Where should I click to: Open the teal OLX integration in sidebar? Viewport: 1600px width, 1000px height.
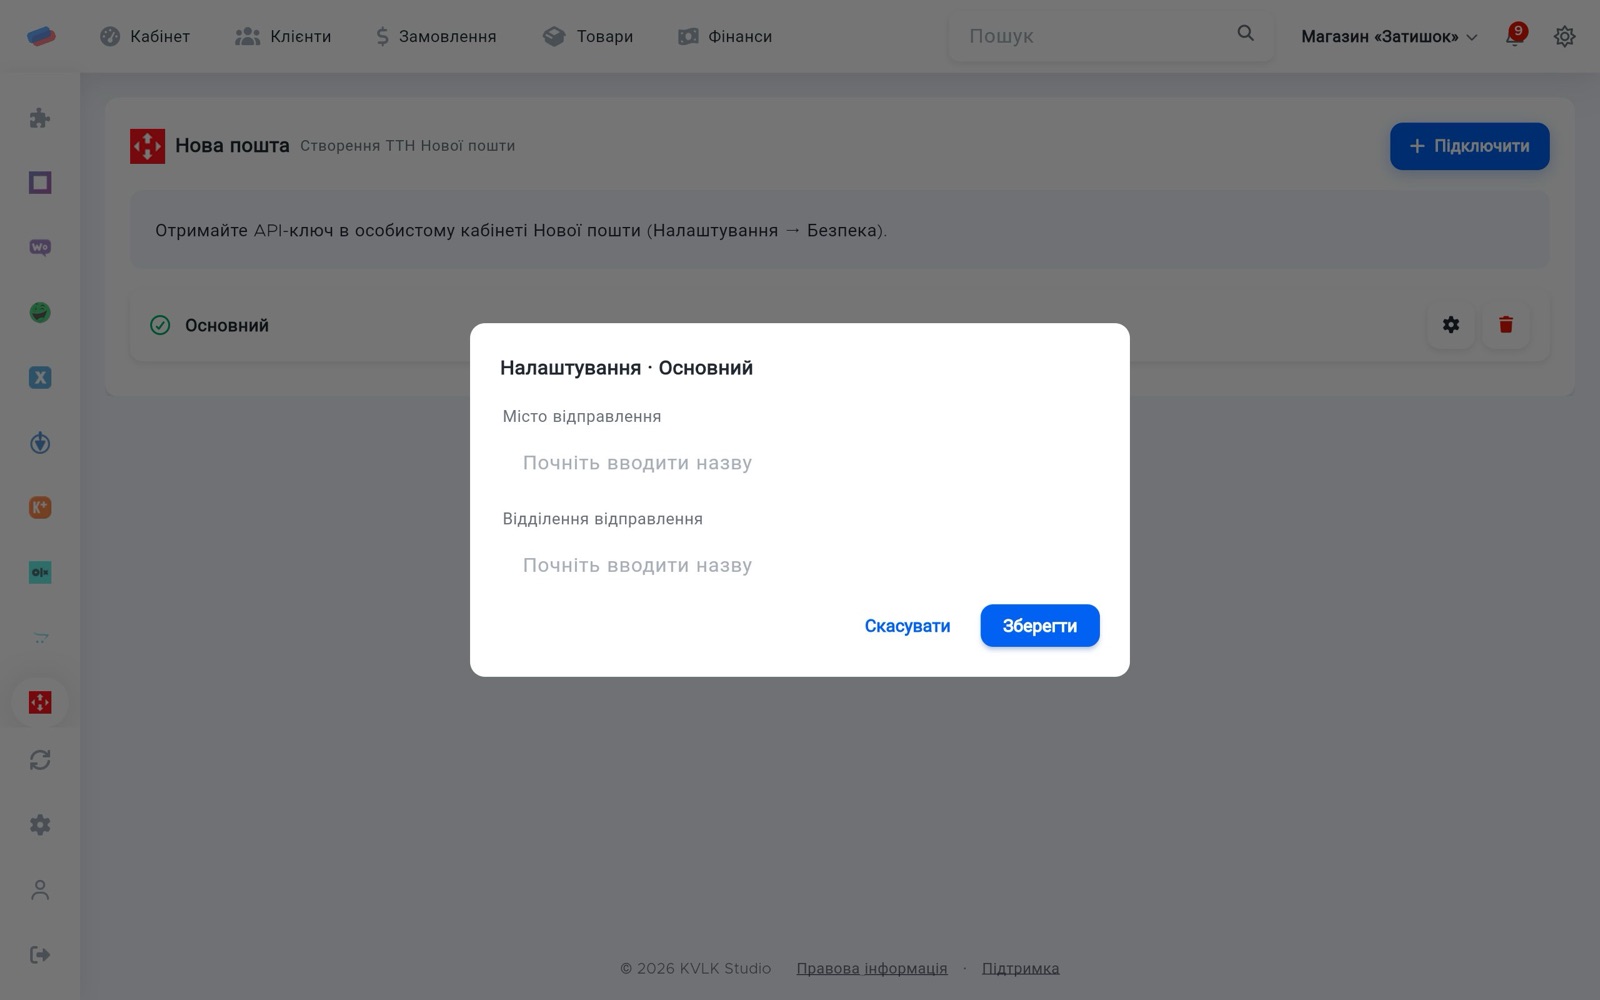[x=40, y=573]
